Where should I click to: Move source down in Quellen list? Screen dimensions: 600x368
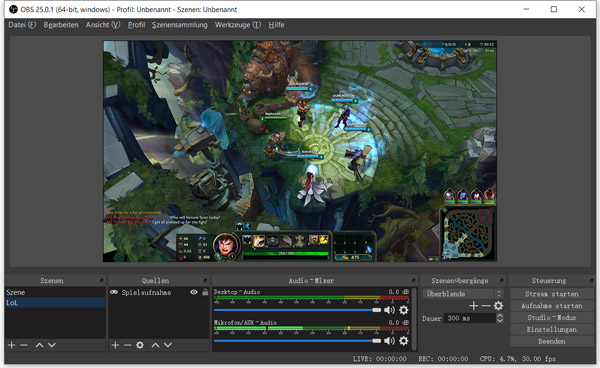tap(168, 345)
